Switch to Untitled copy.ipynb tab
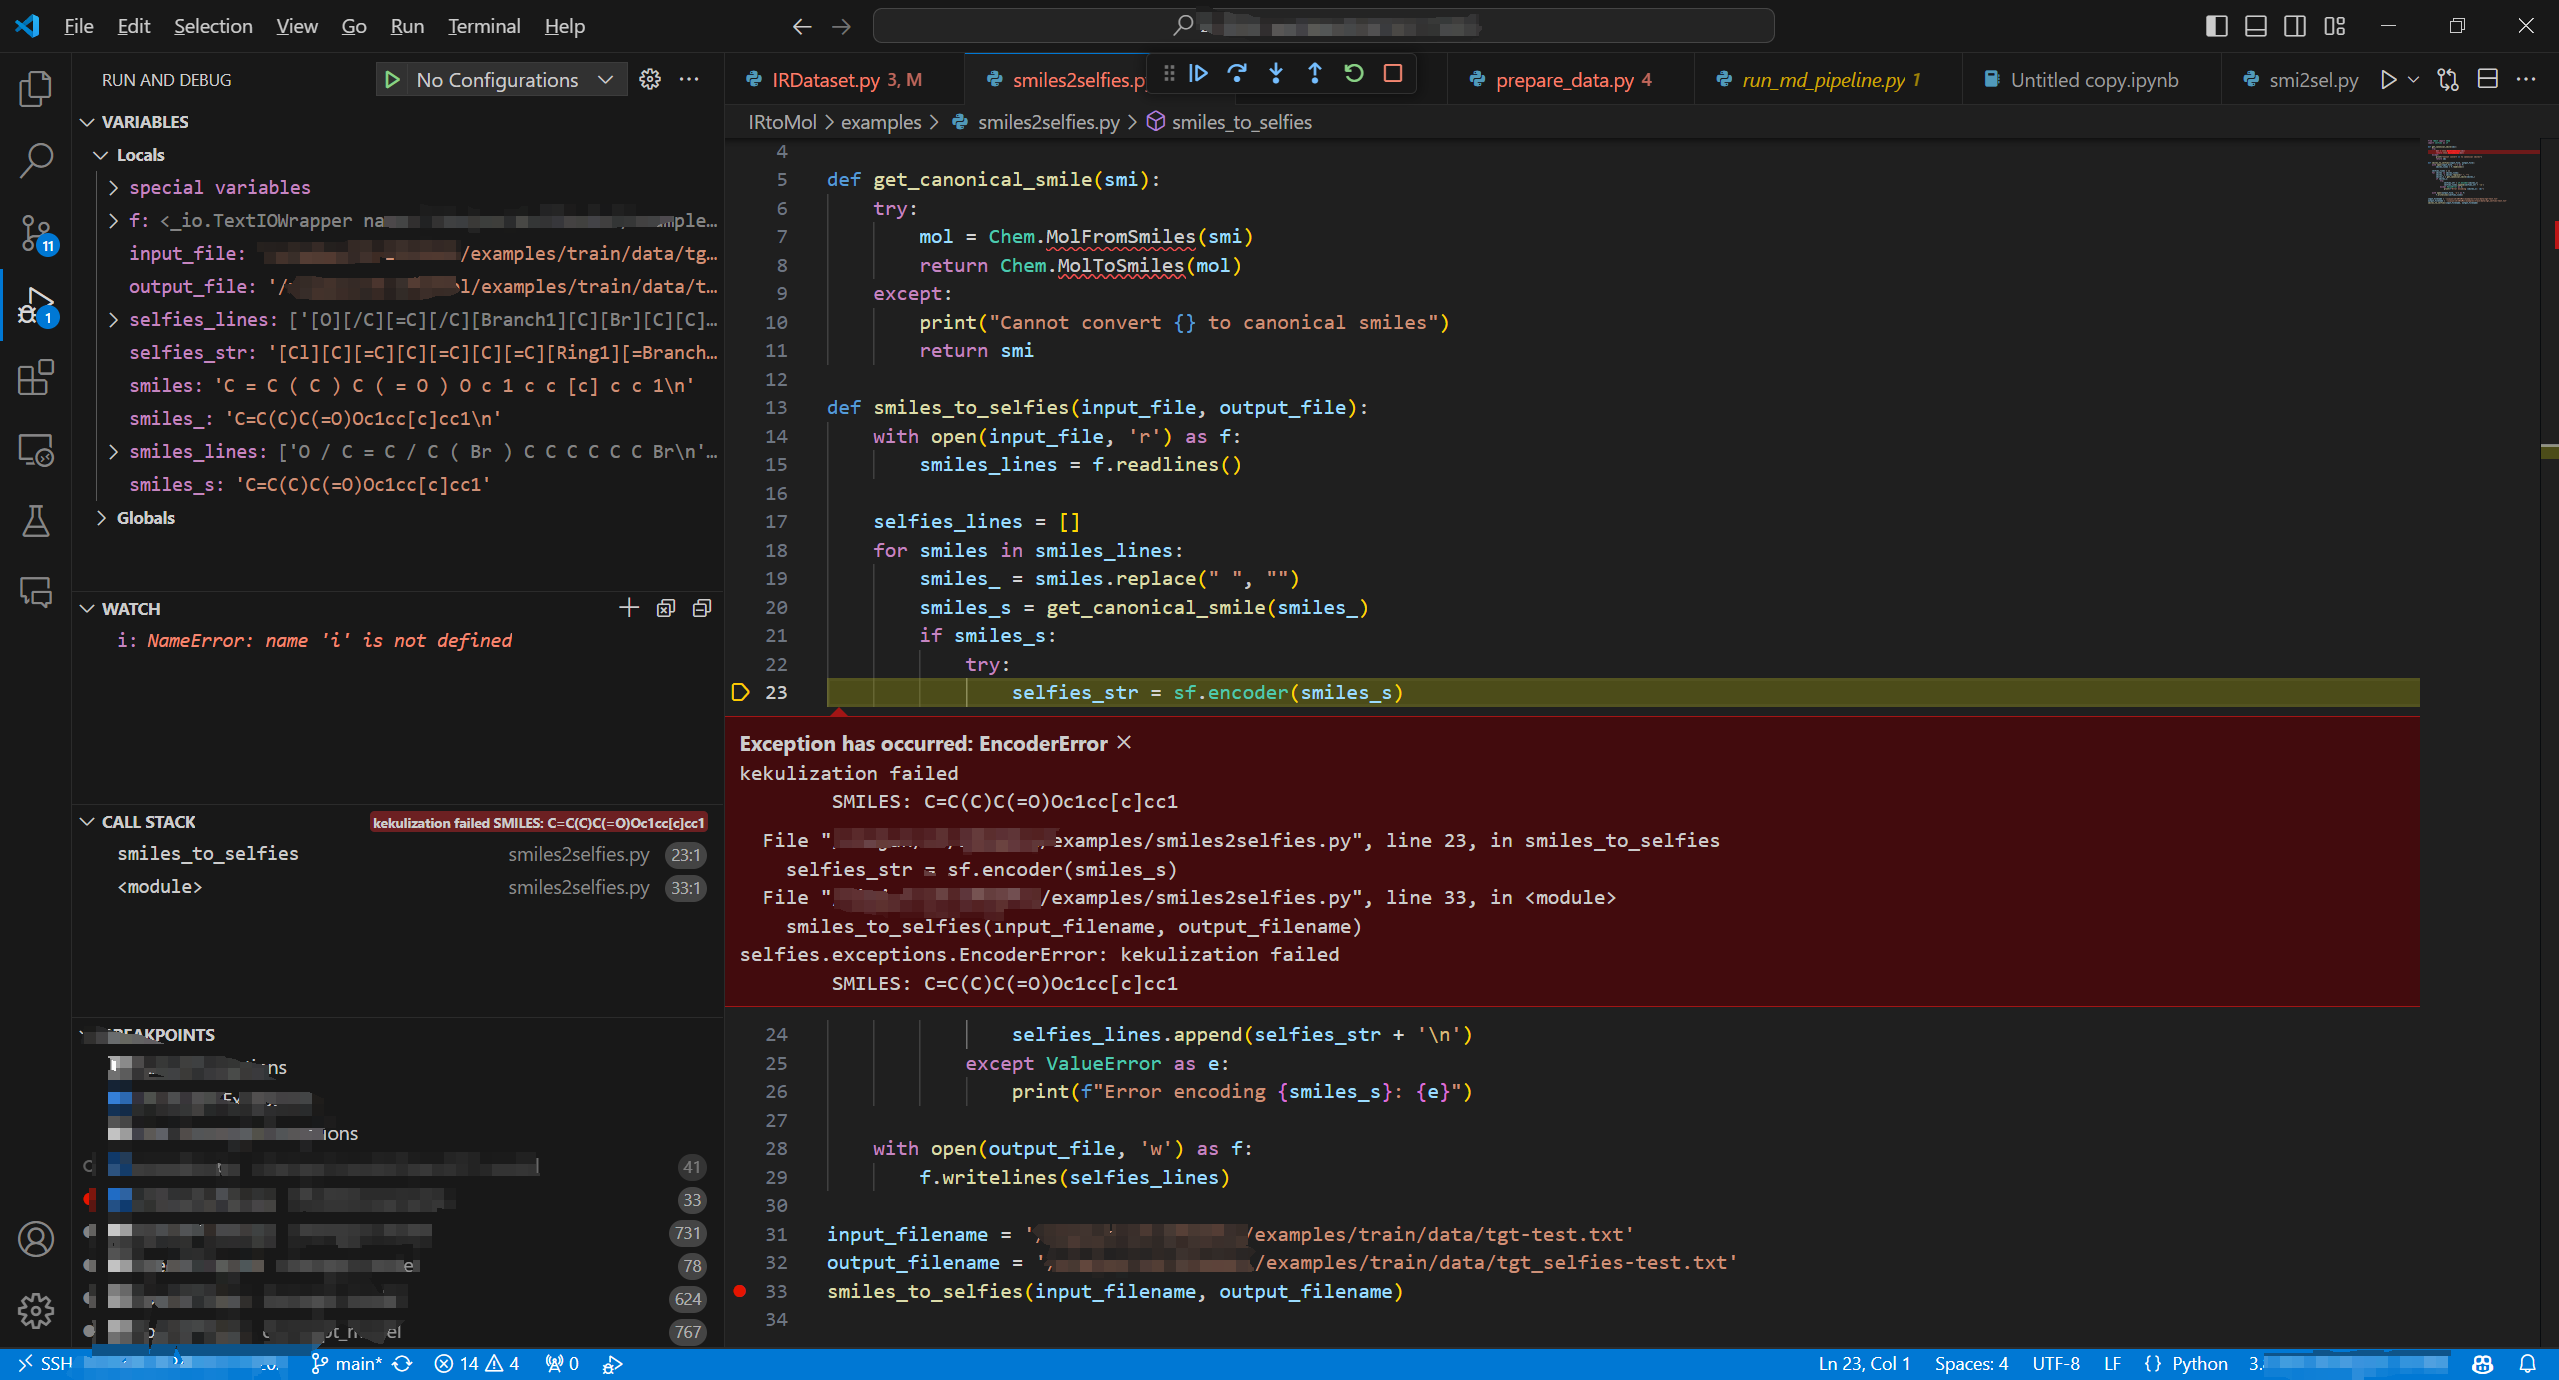This screenshot has height=1380, width=2559. (2093, 80)
